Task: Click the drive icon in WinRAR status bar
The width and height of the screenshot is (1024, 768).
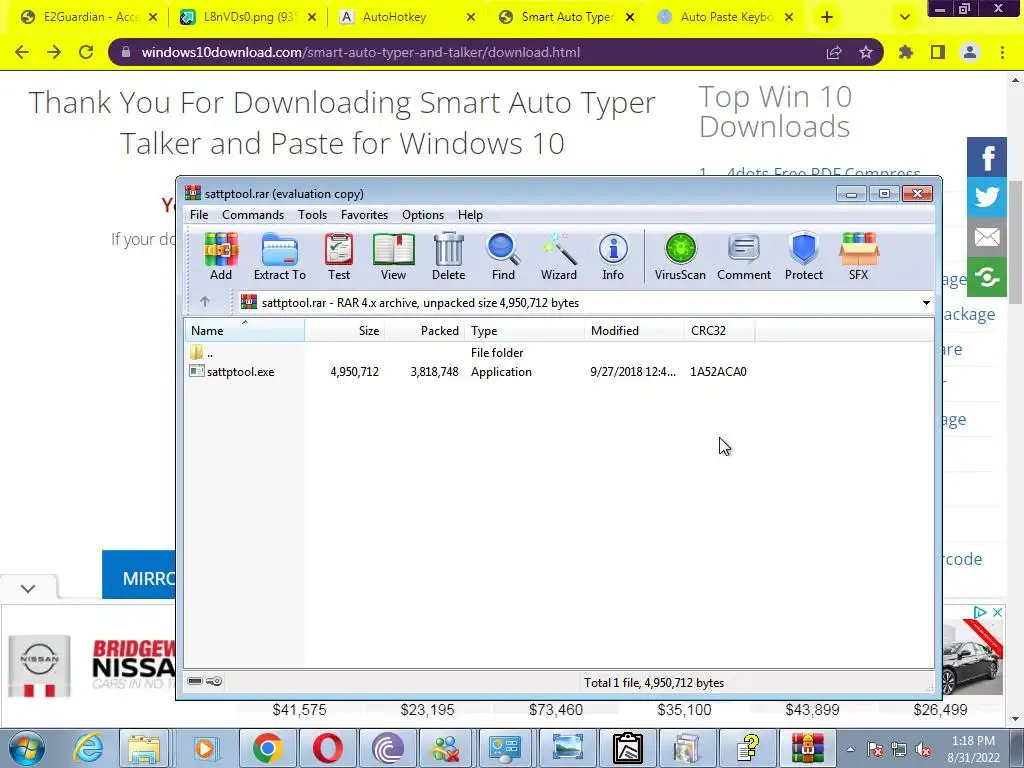Action: [195, 681]
